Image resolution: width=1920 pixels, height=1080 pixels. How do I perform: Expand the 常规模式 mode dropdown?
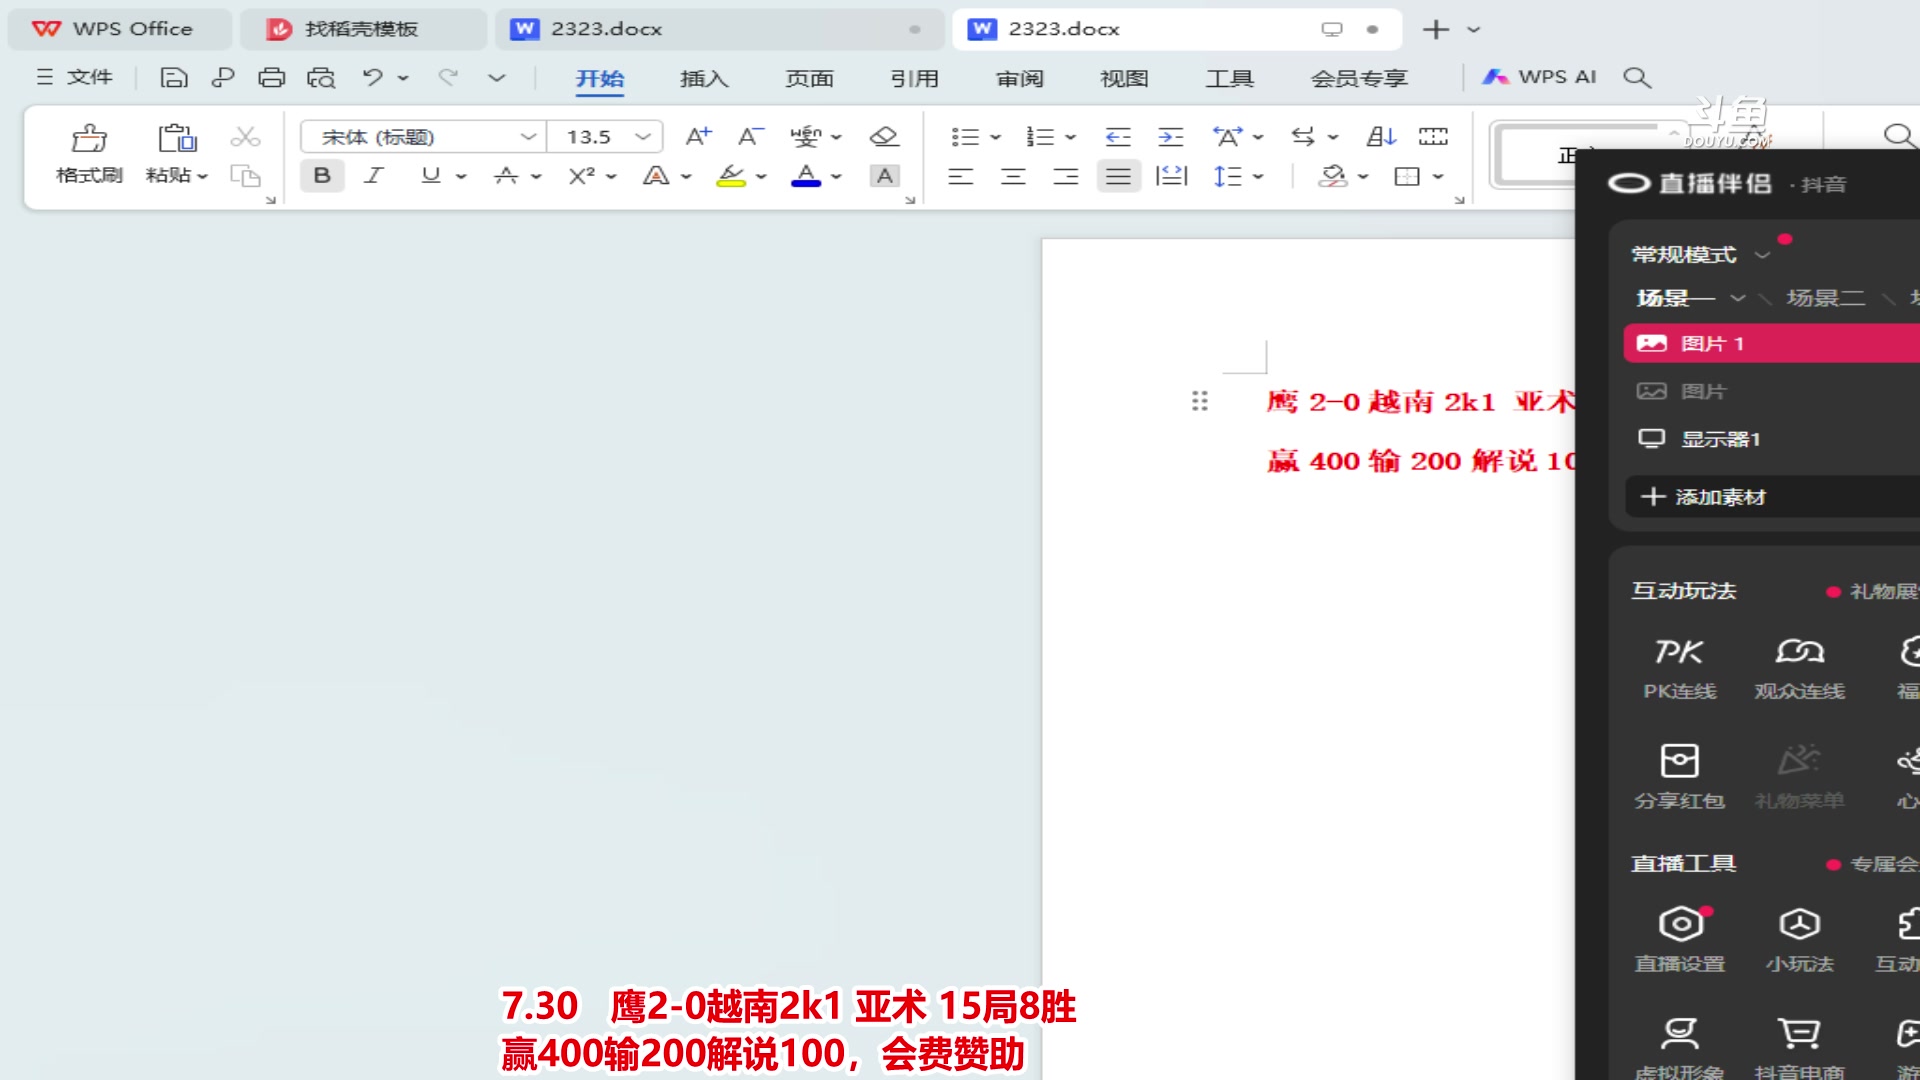pyautogui.click(x=1762, y=255)
